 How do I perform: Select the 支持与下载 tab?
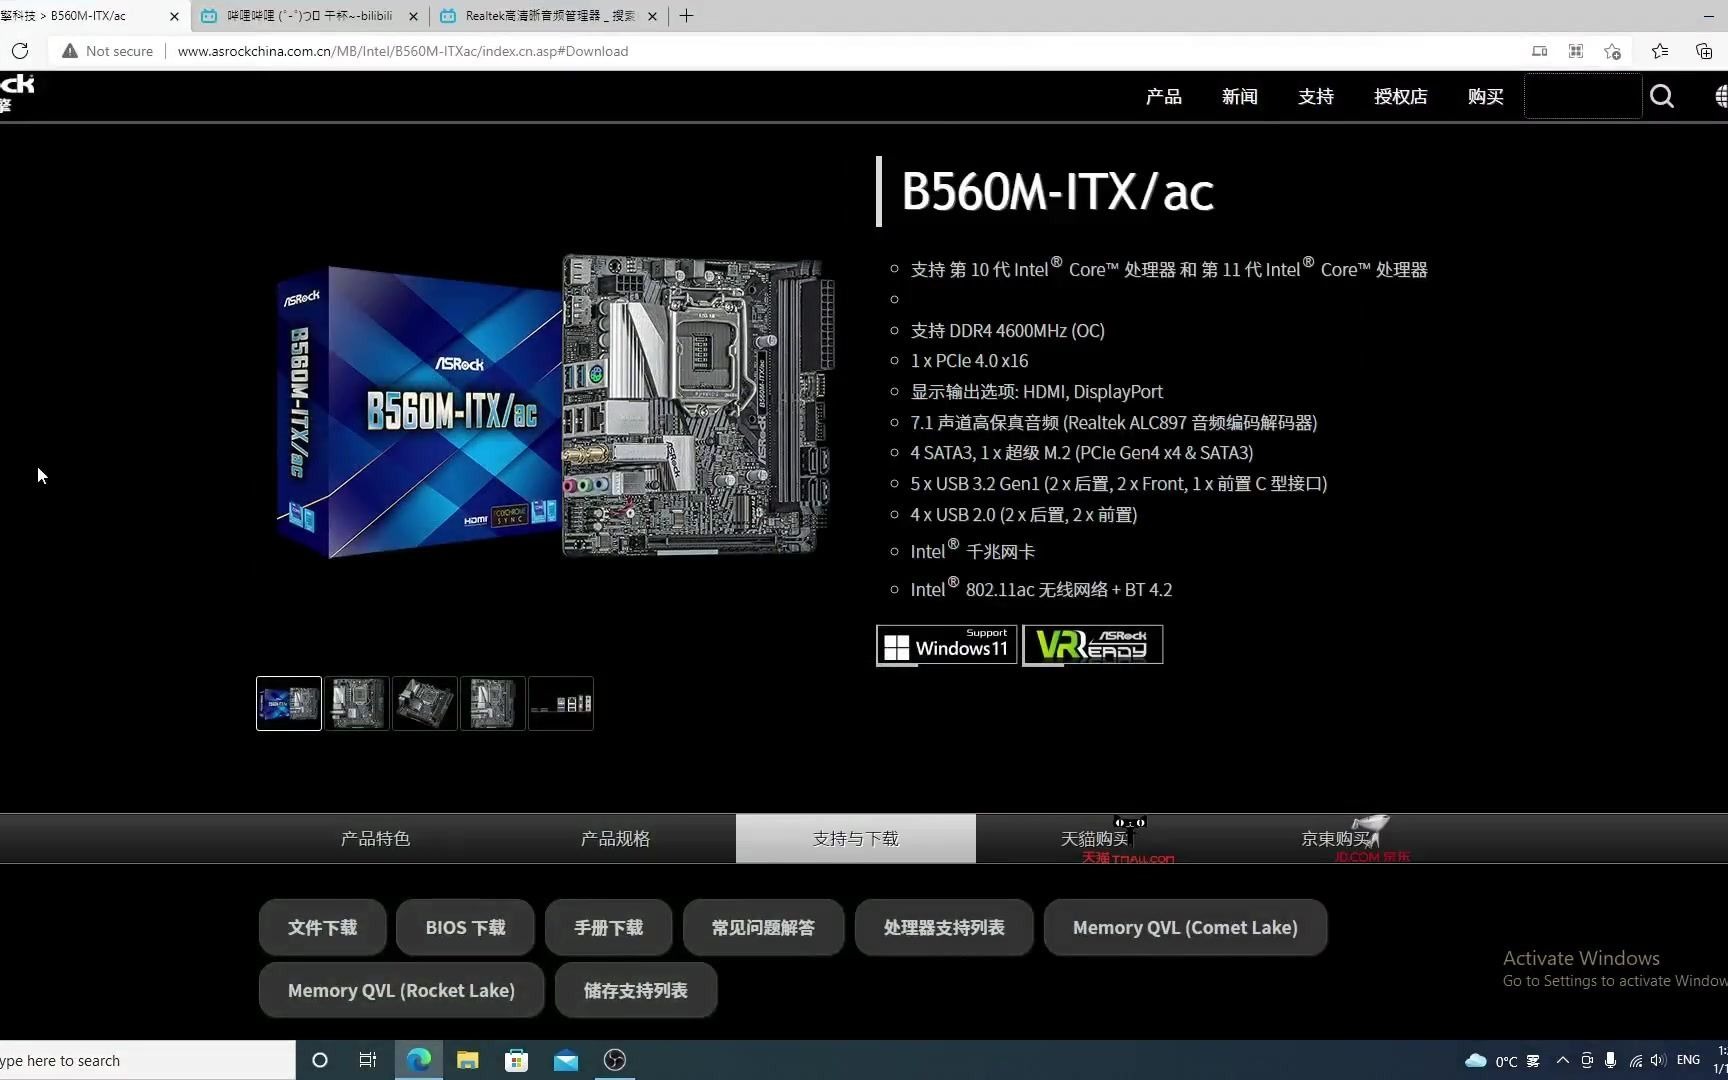tap(856, 838)
